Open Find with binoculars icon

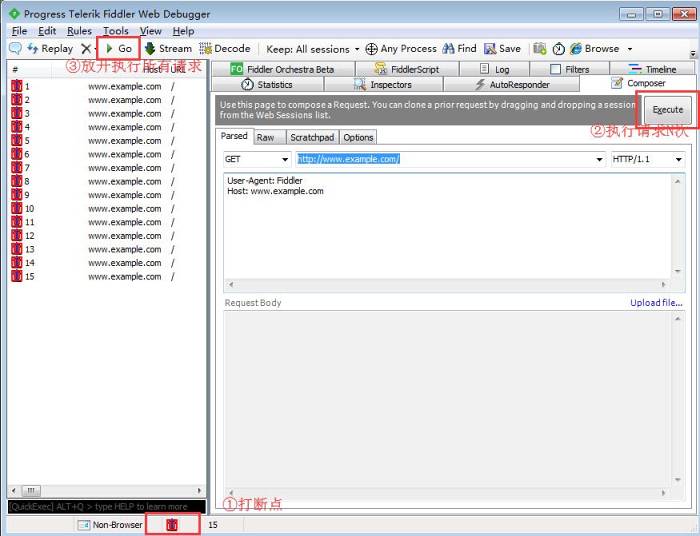tap(459, 49)
